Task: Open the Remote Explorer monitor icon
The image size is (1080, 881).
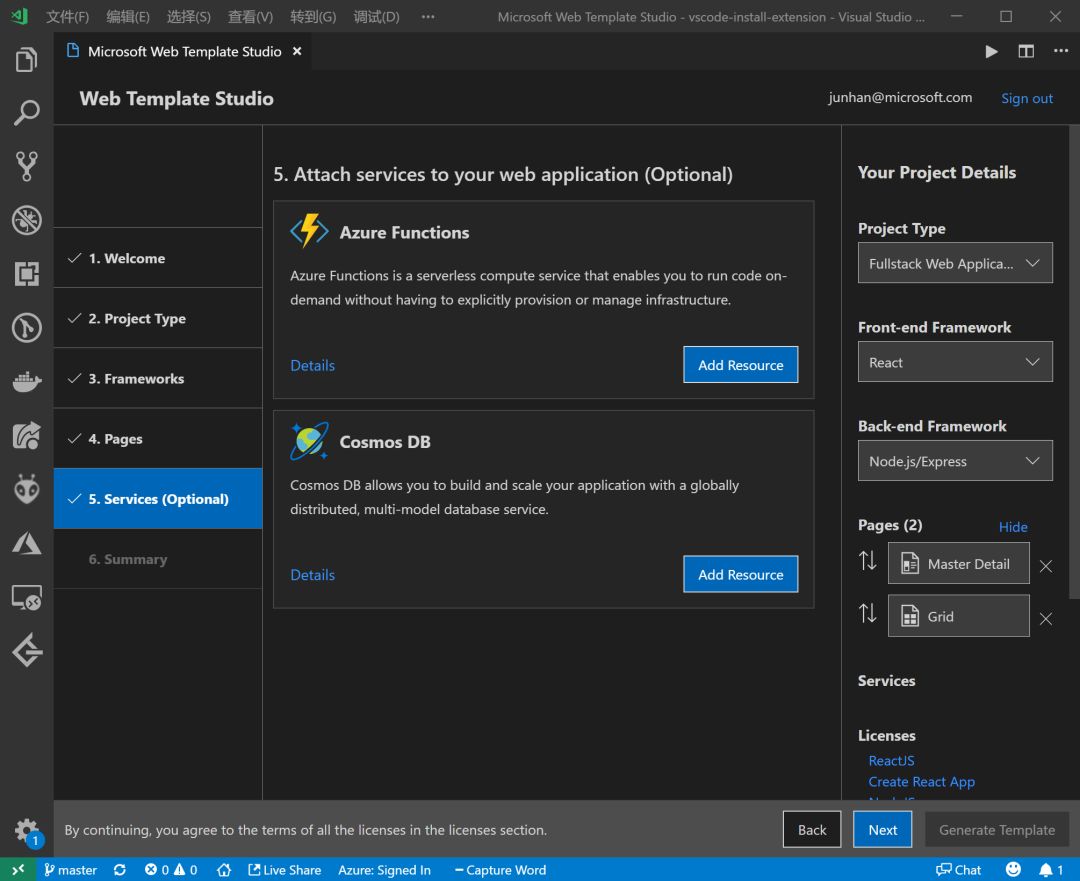Action: 26,597
